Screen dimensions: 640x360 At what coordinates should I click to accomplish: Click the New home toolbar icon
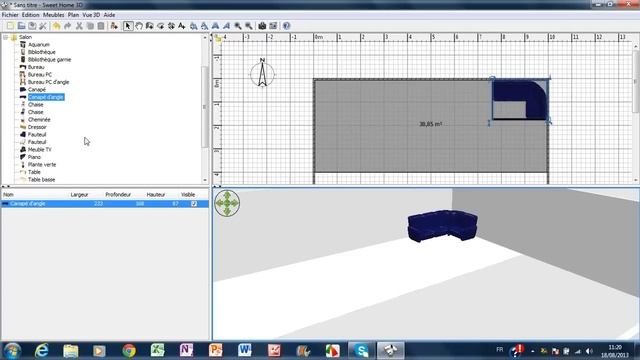10,26
